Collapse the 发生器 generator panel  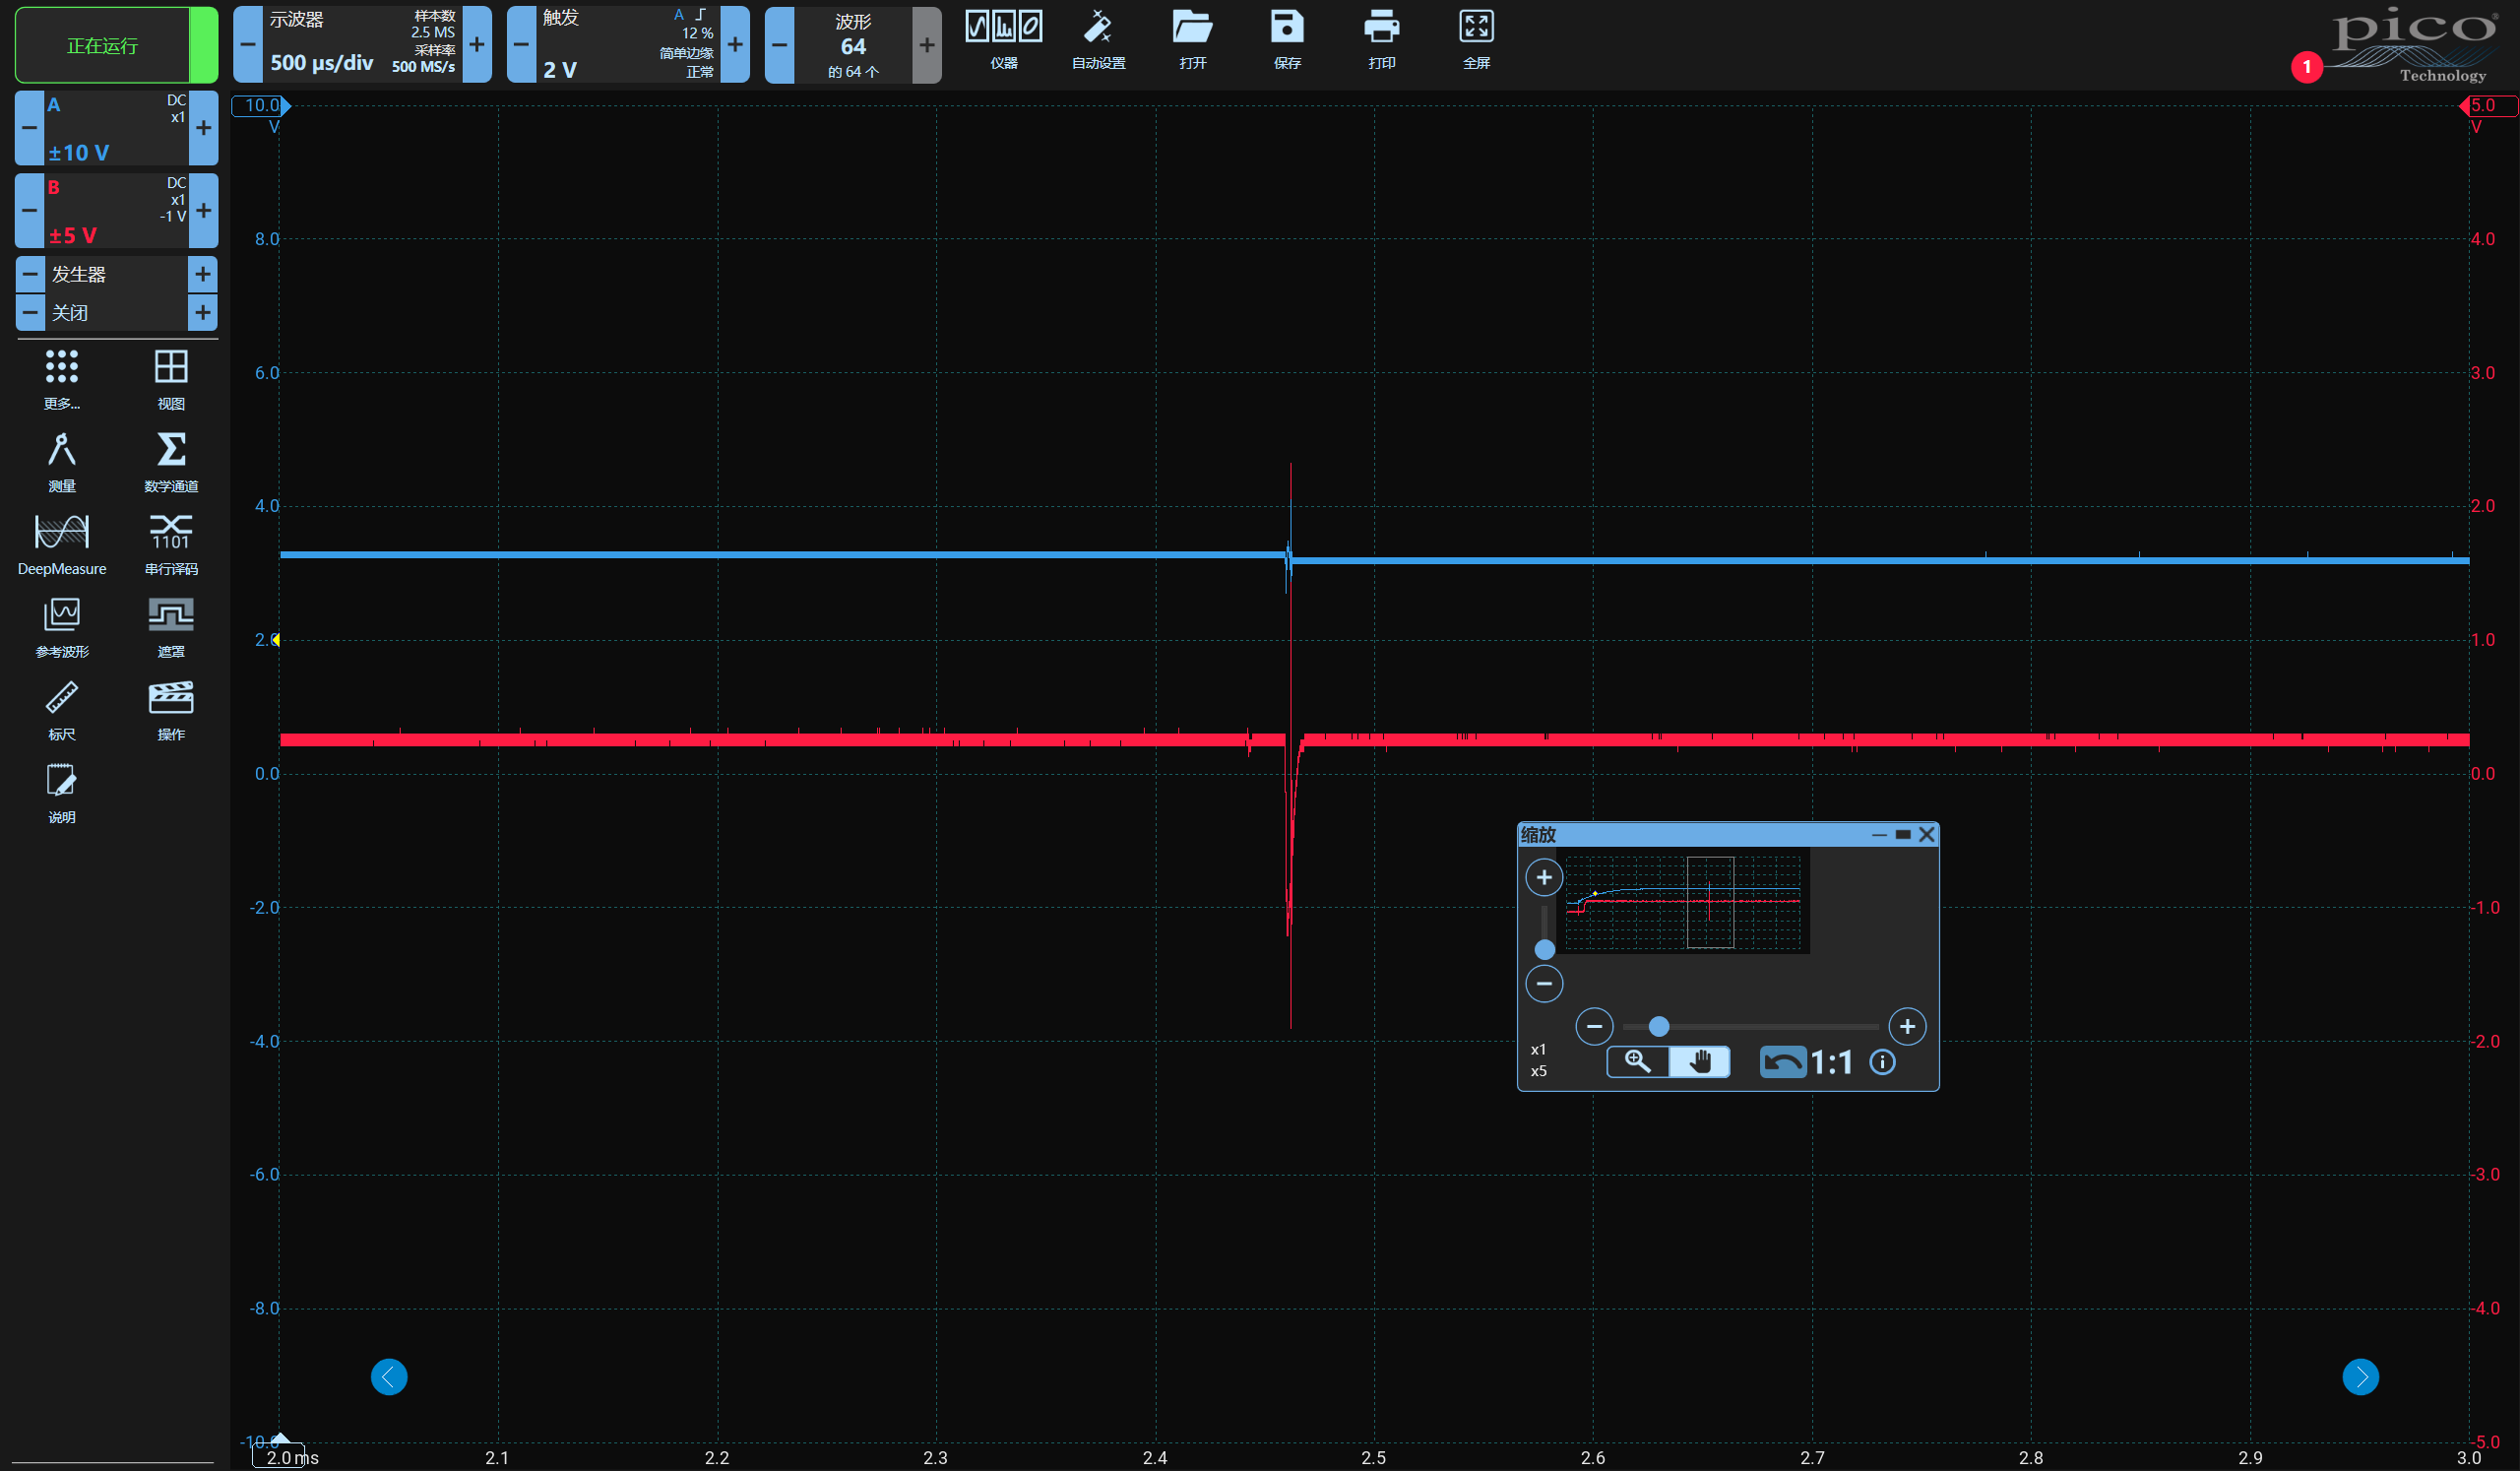click(x=29, y=273)
